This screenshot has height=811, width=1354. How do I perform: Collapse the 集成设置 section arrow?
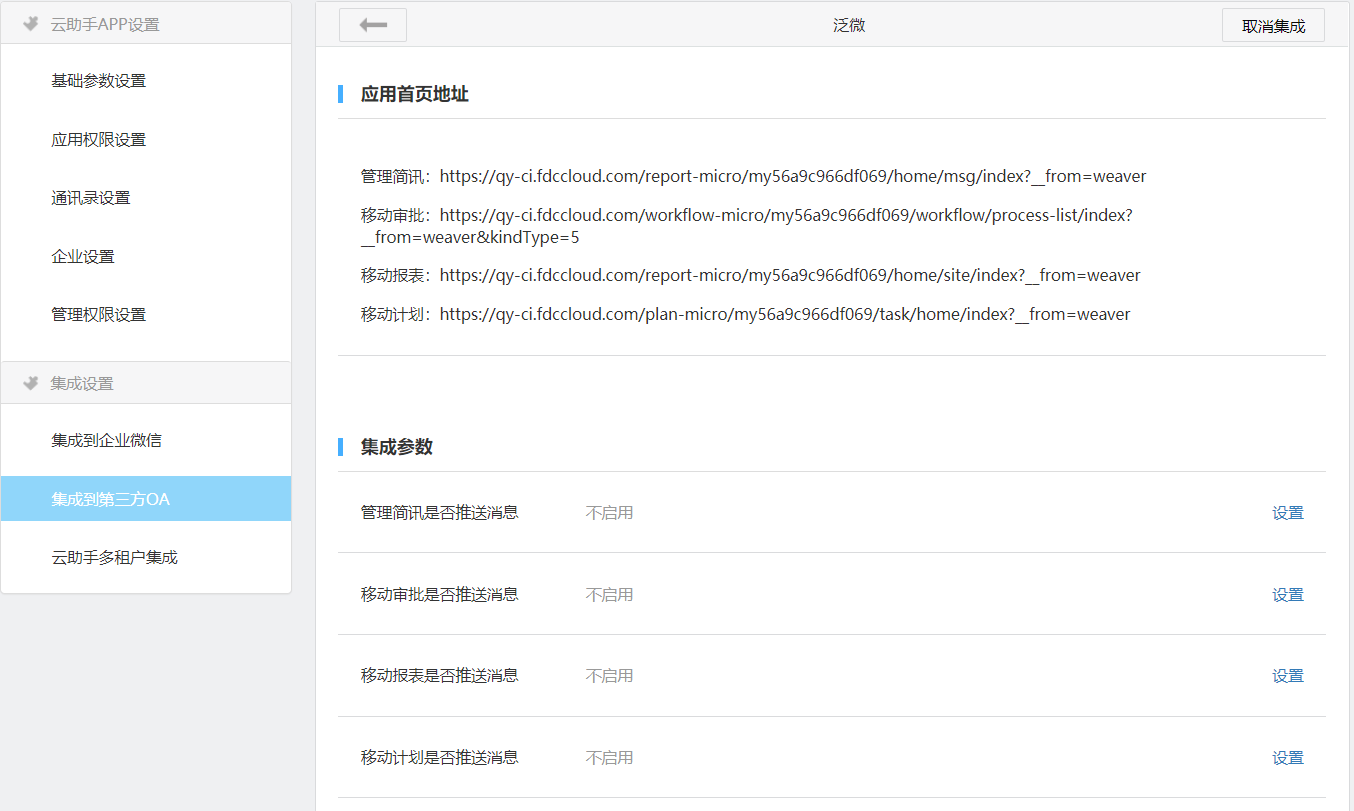(x=31, y=383)
